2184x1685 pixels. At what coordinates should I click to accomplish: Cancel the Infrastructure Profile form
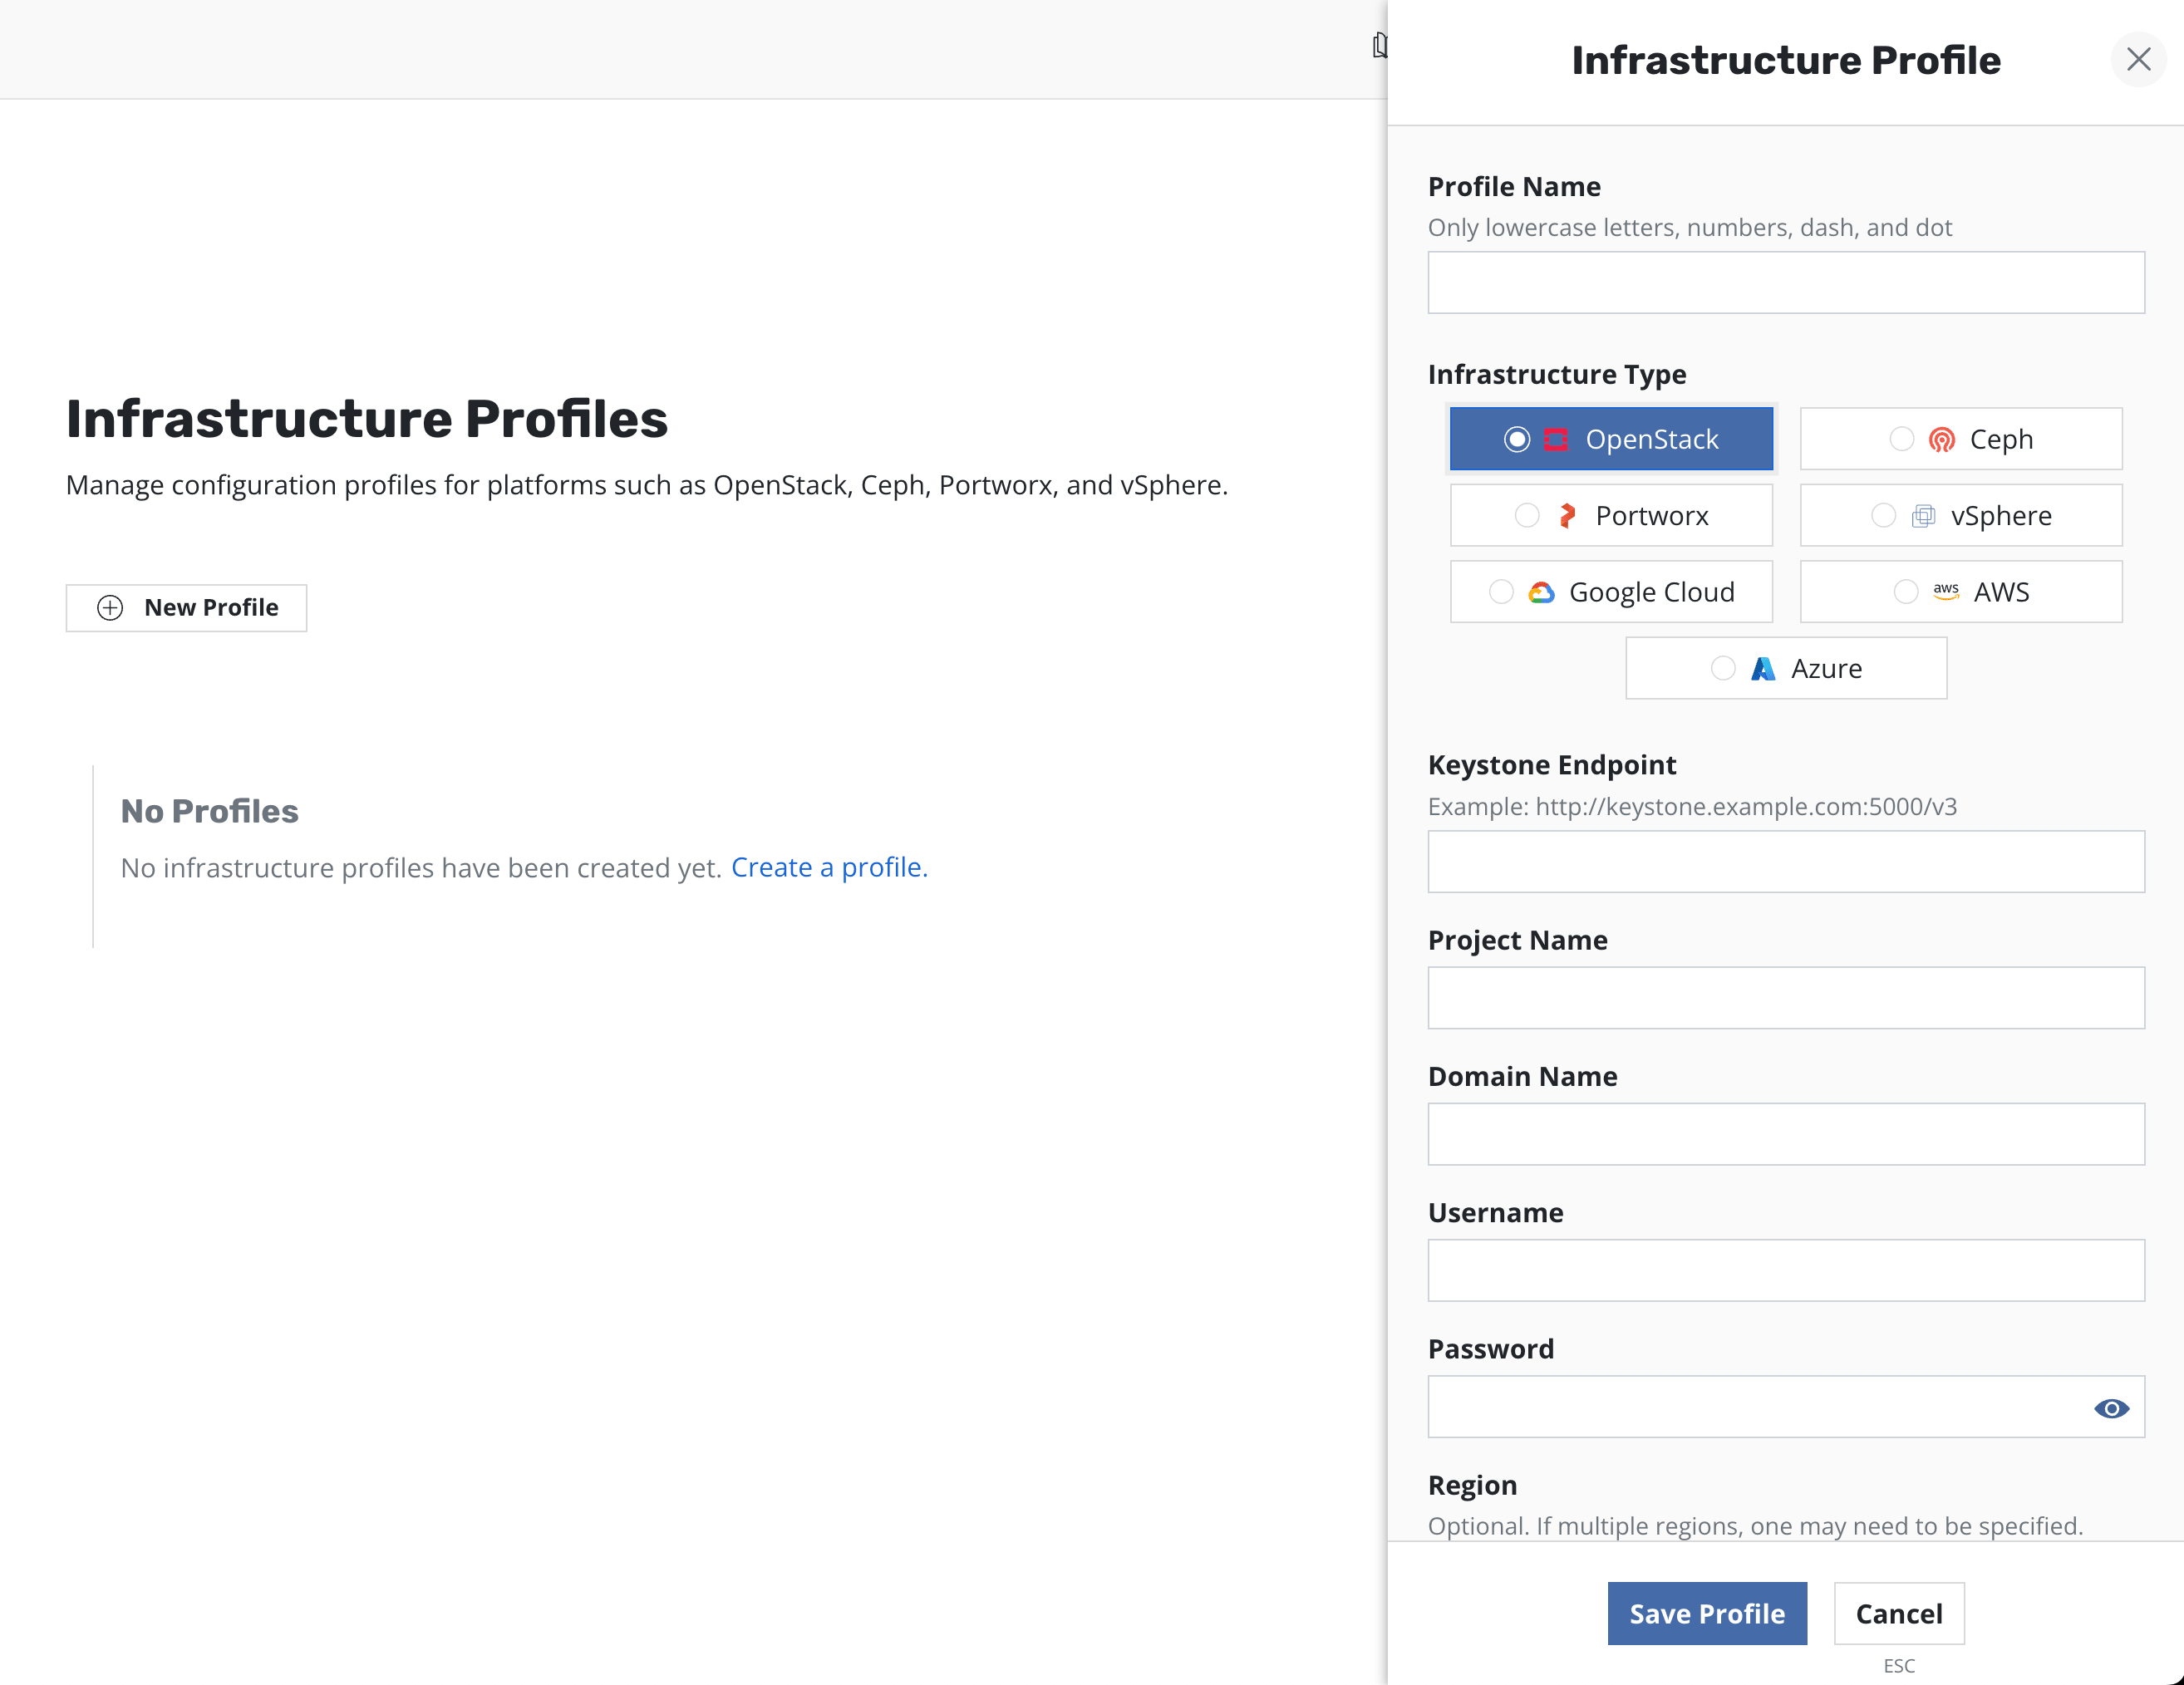pos(1898,1613)
